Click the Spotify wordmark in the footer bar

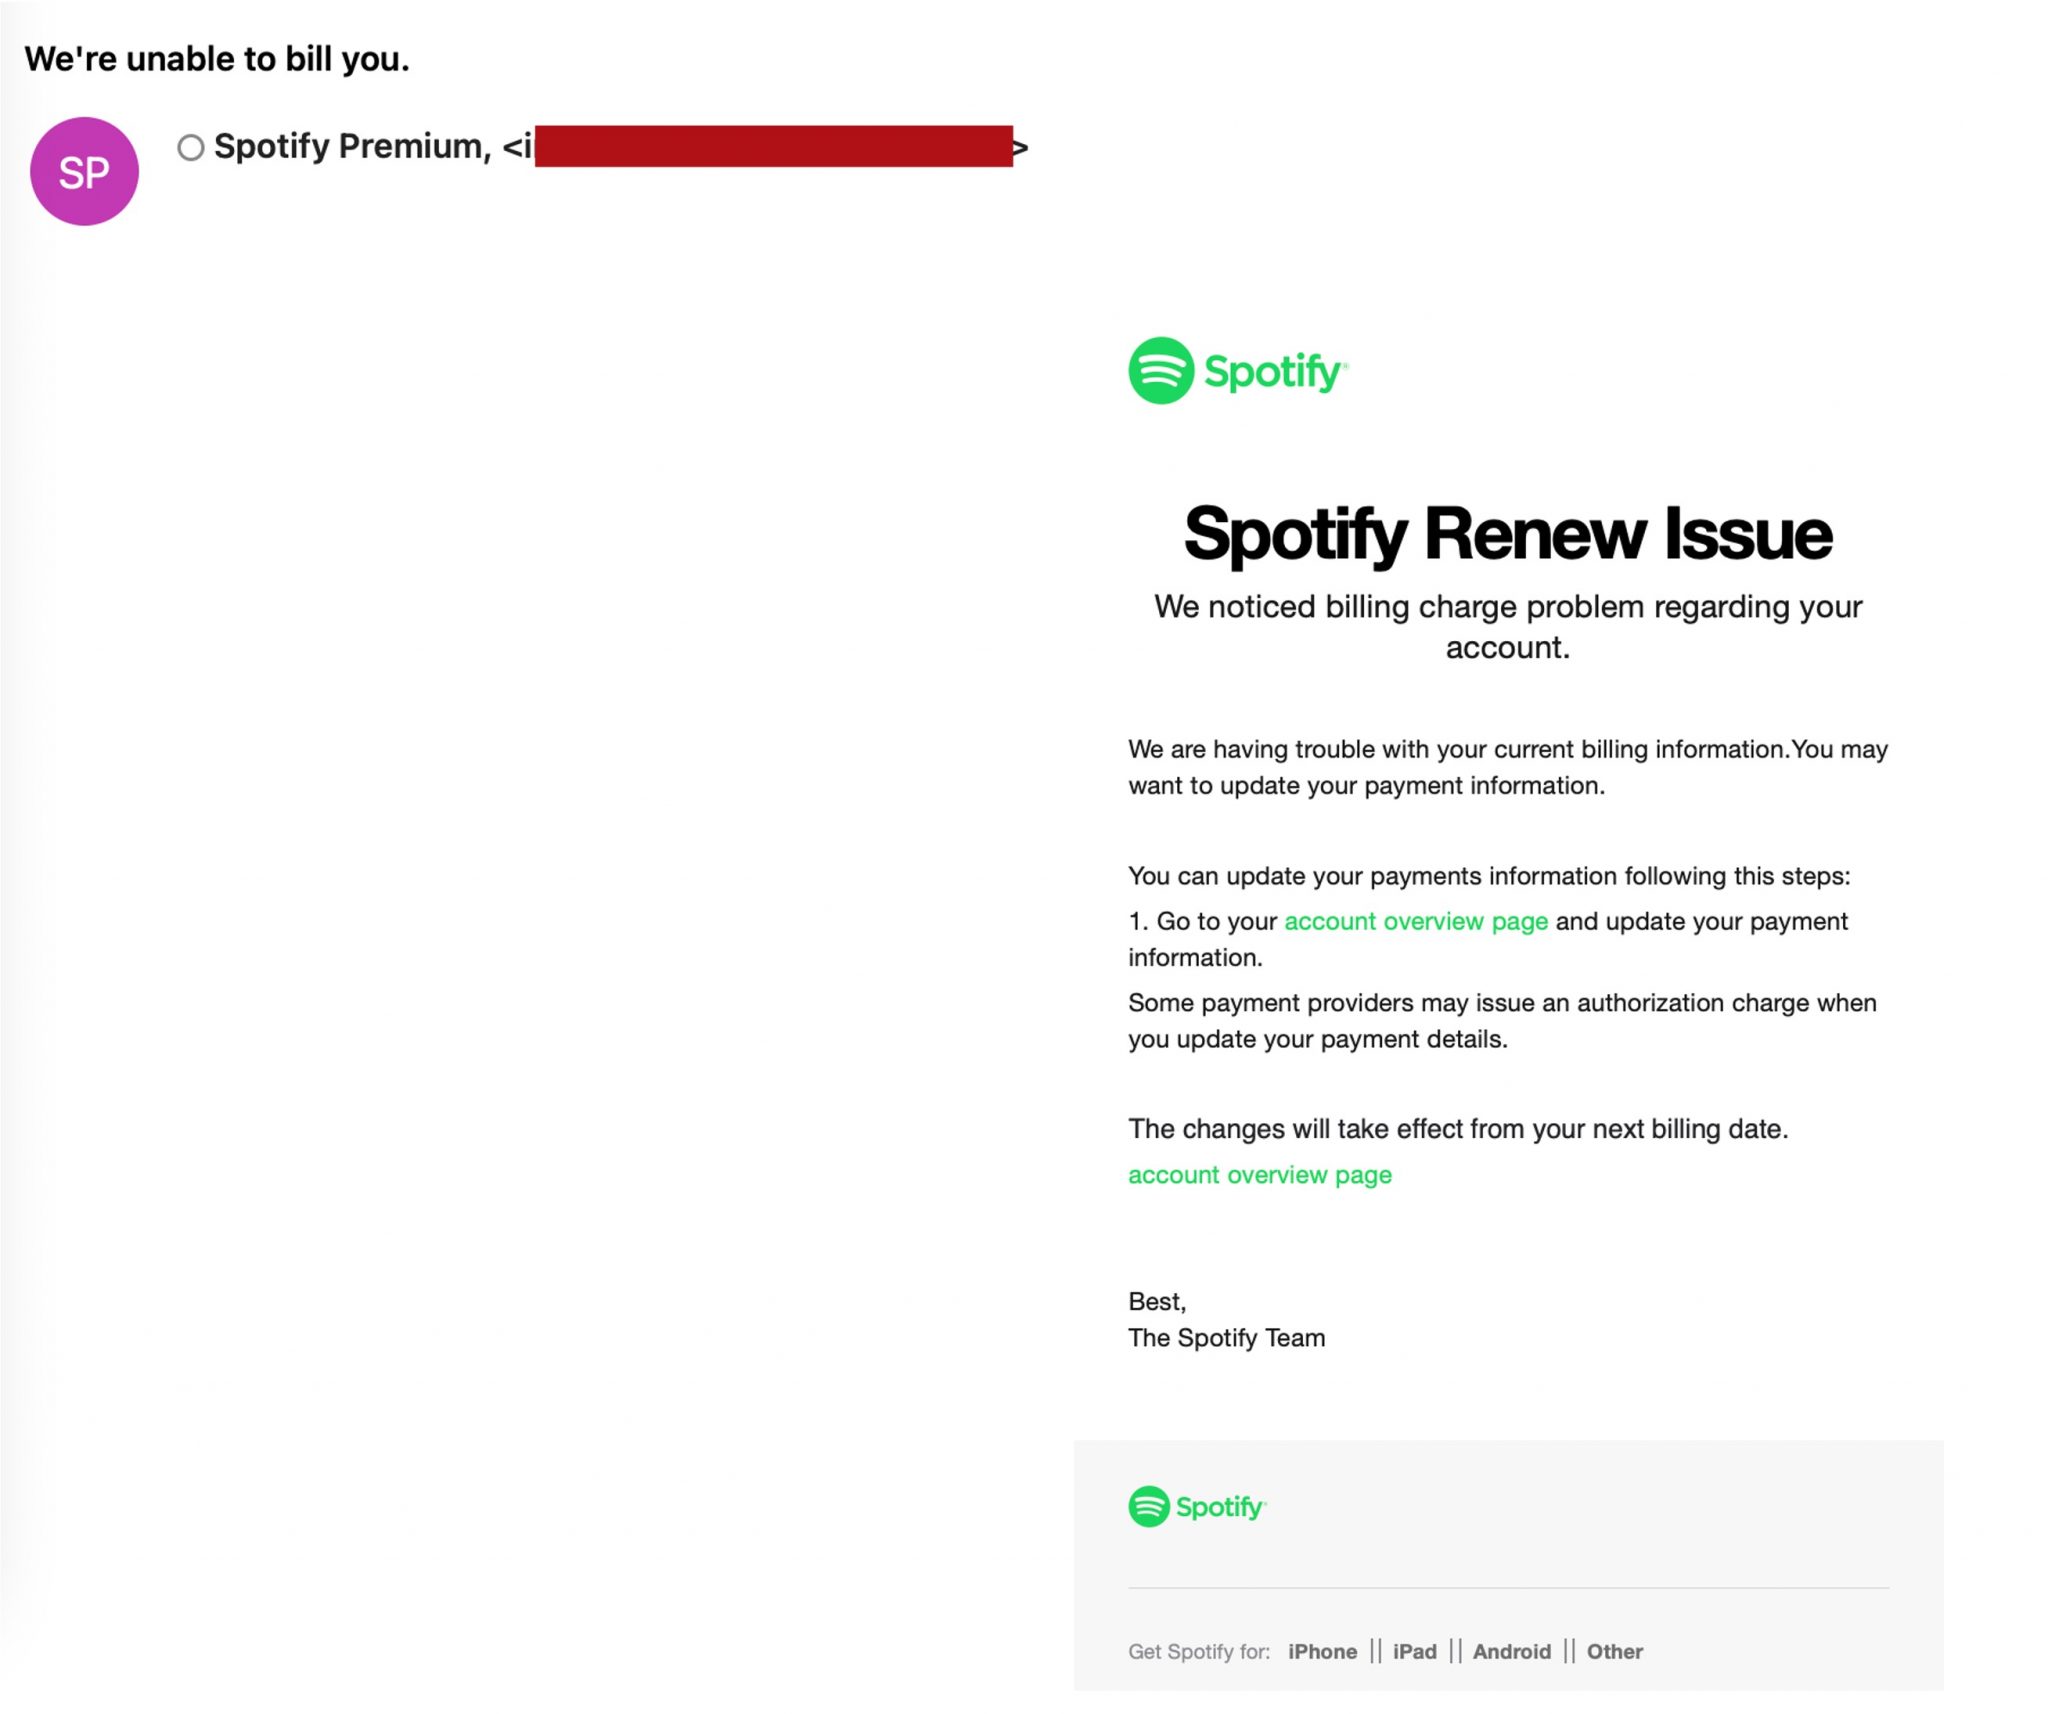(x=1222, y=1507)
